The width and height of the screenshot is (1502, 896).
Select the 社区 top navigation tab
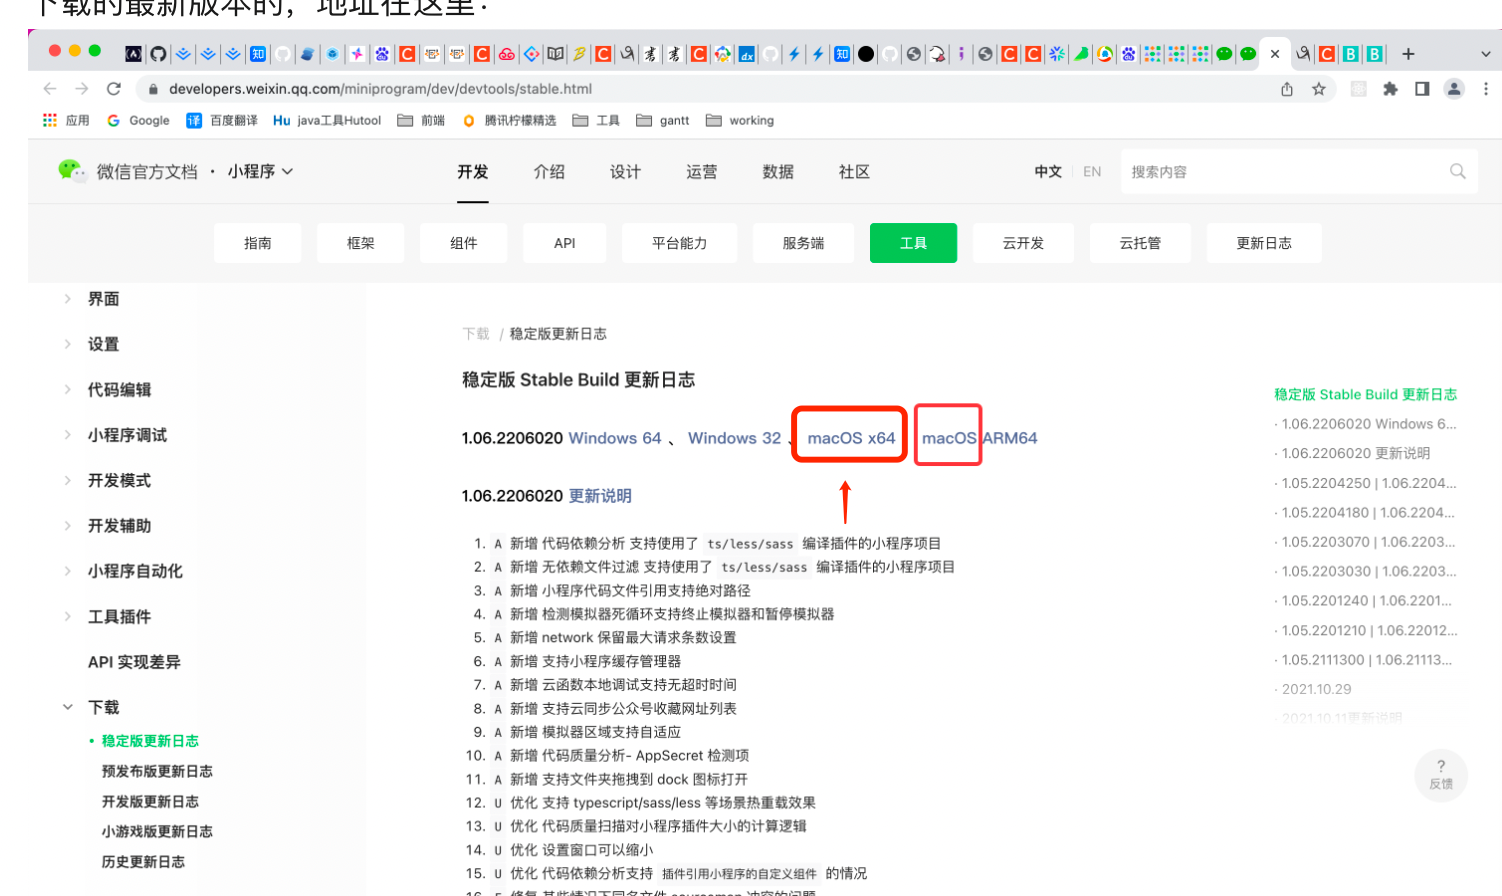(x=854, y=171)
